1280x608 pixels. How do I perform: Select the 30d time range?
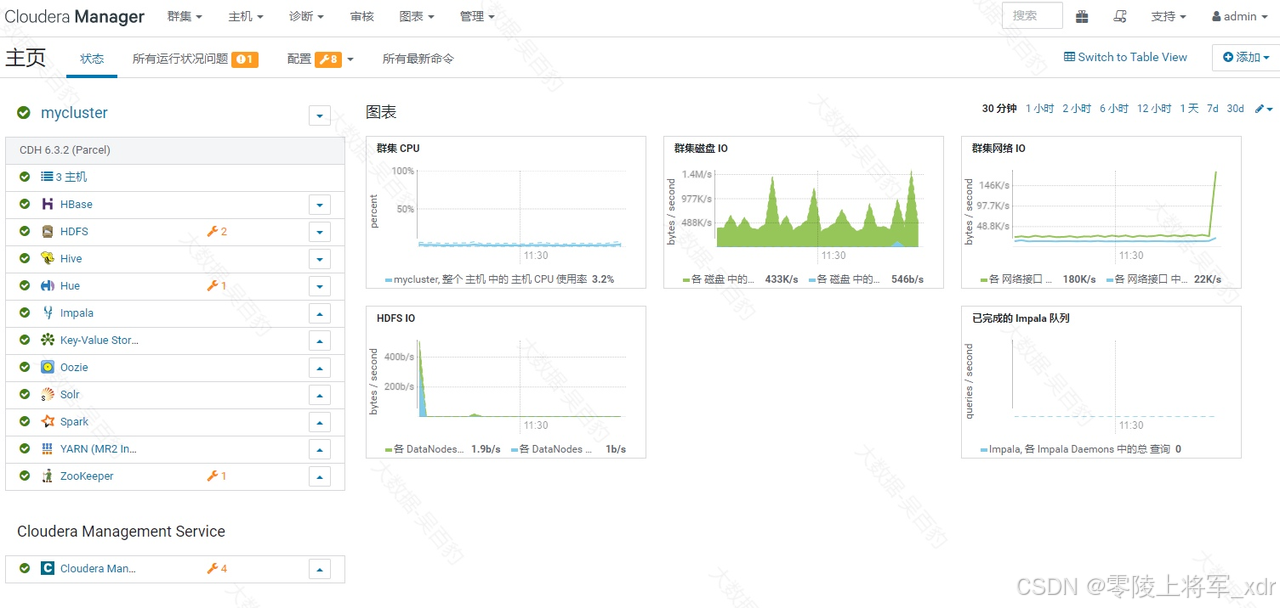click(1235, 108)
